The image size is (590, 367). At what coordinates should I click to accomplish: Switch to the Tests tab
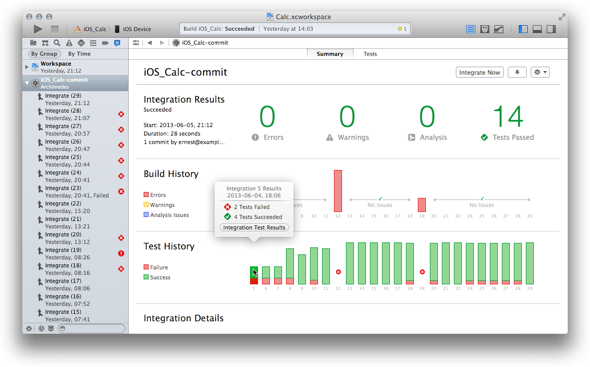point(370,54)
